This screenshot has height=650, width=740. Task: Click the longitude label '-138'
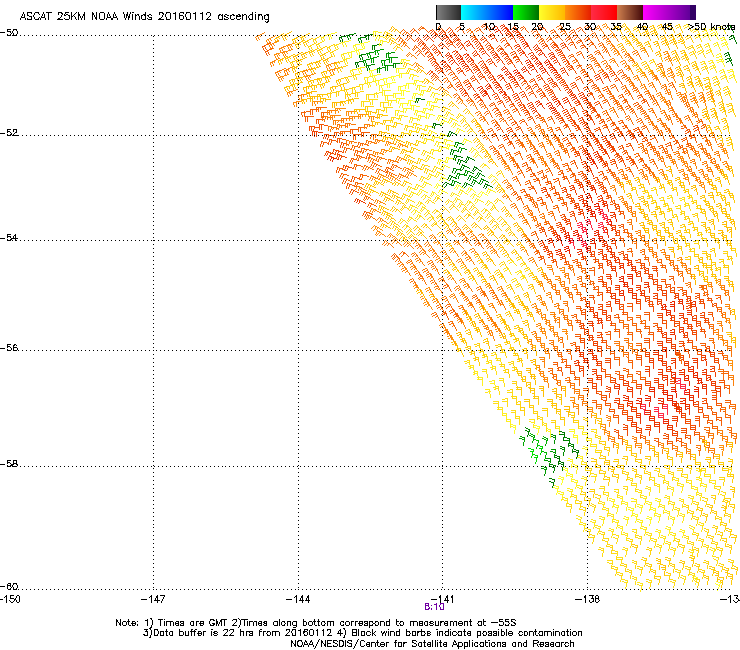pyautogui.click(x=588, y=599)
